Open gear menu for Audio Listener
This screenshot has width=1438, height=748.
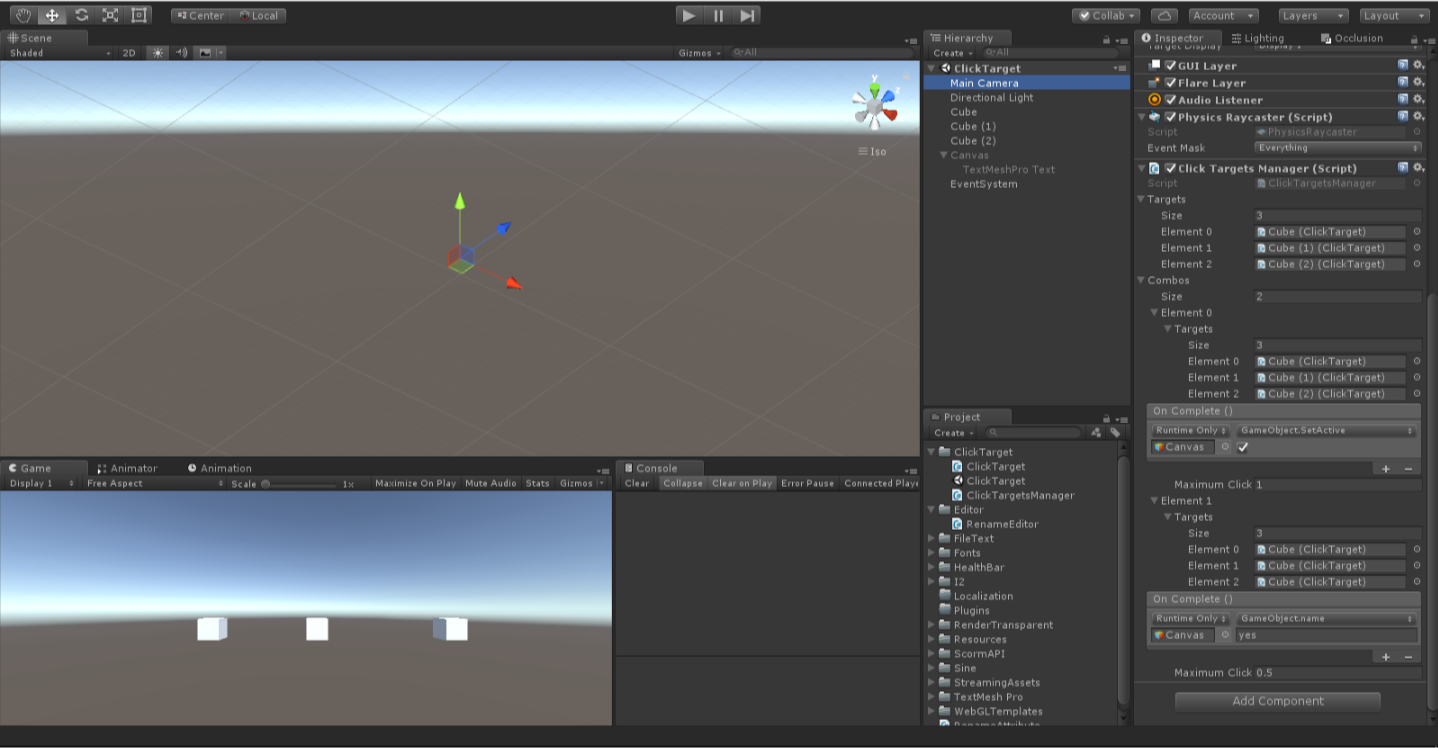coord(1418,100)
